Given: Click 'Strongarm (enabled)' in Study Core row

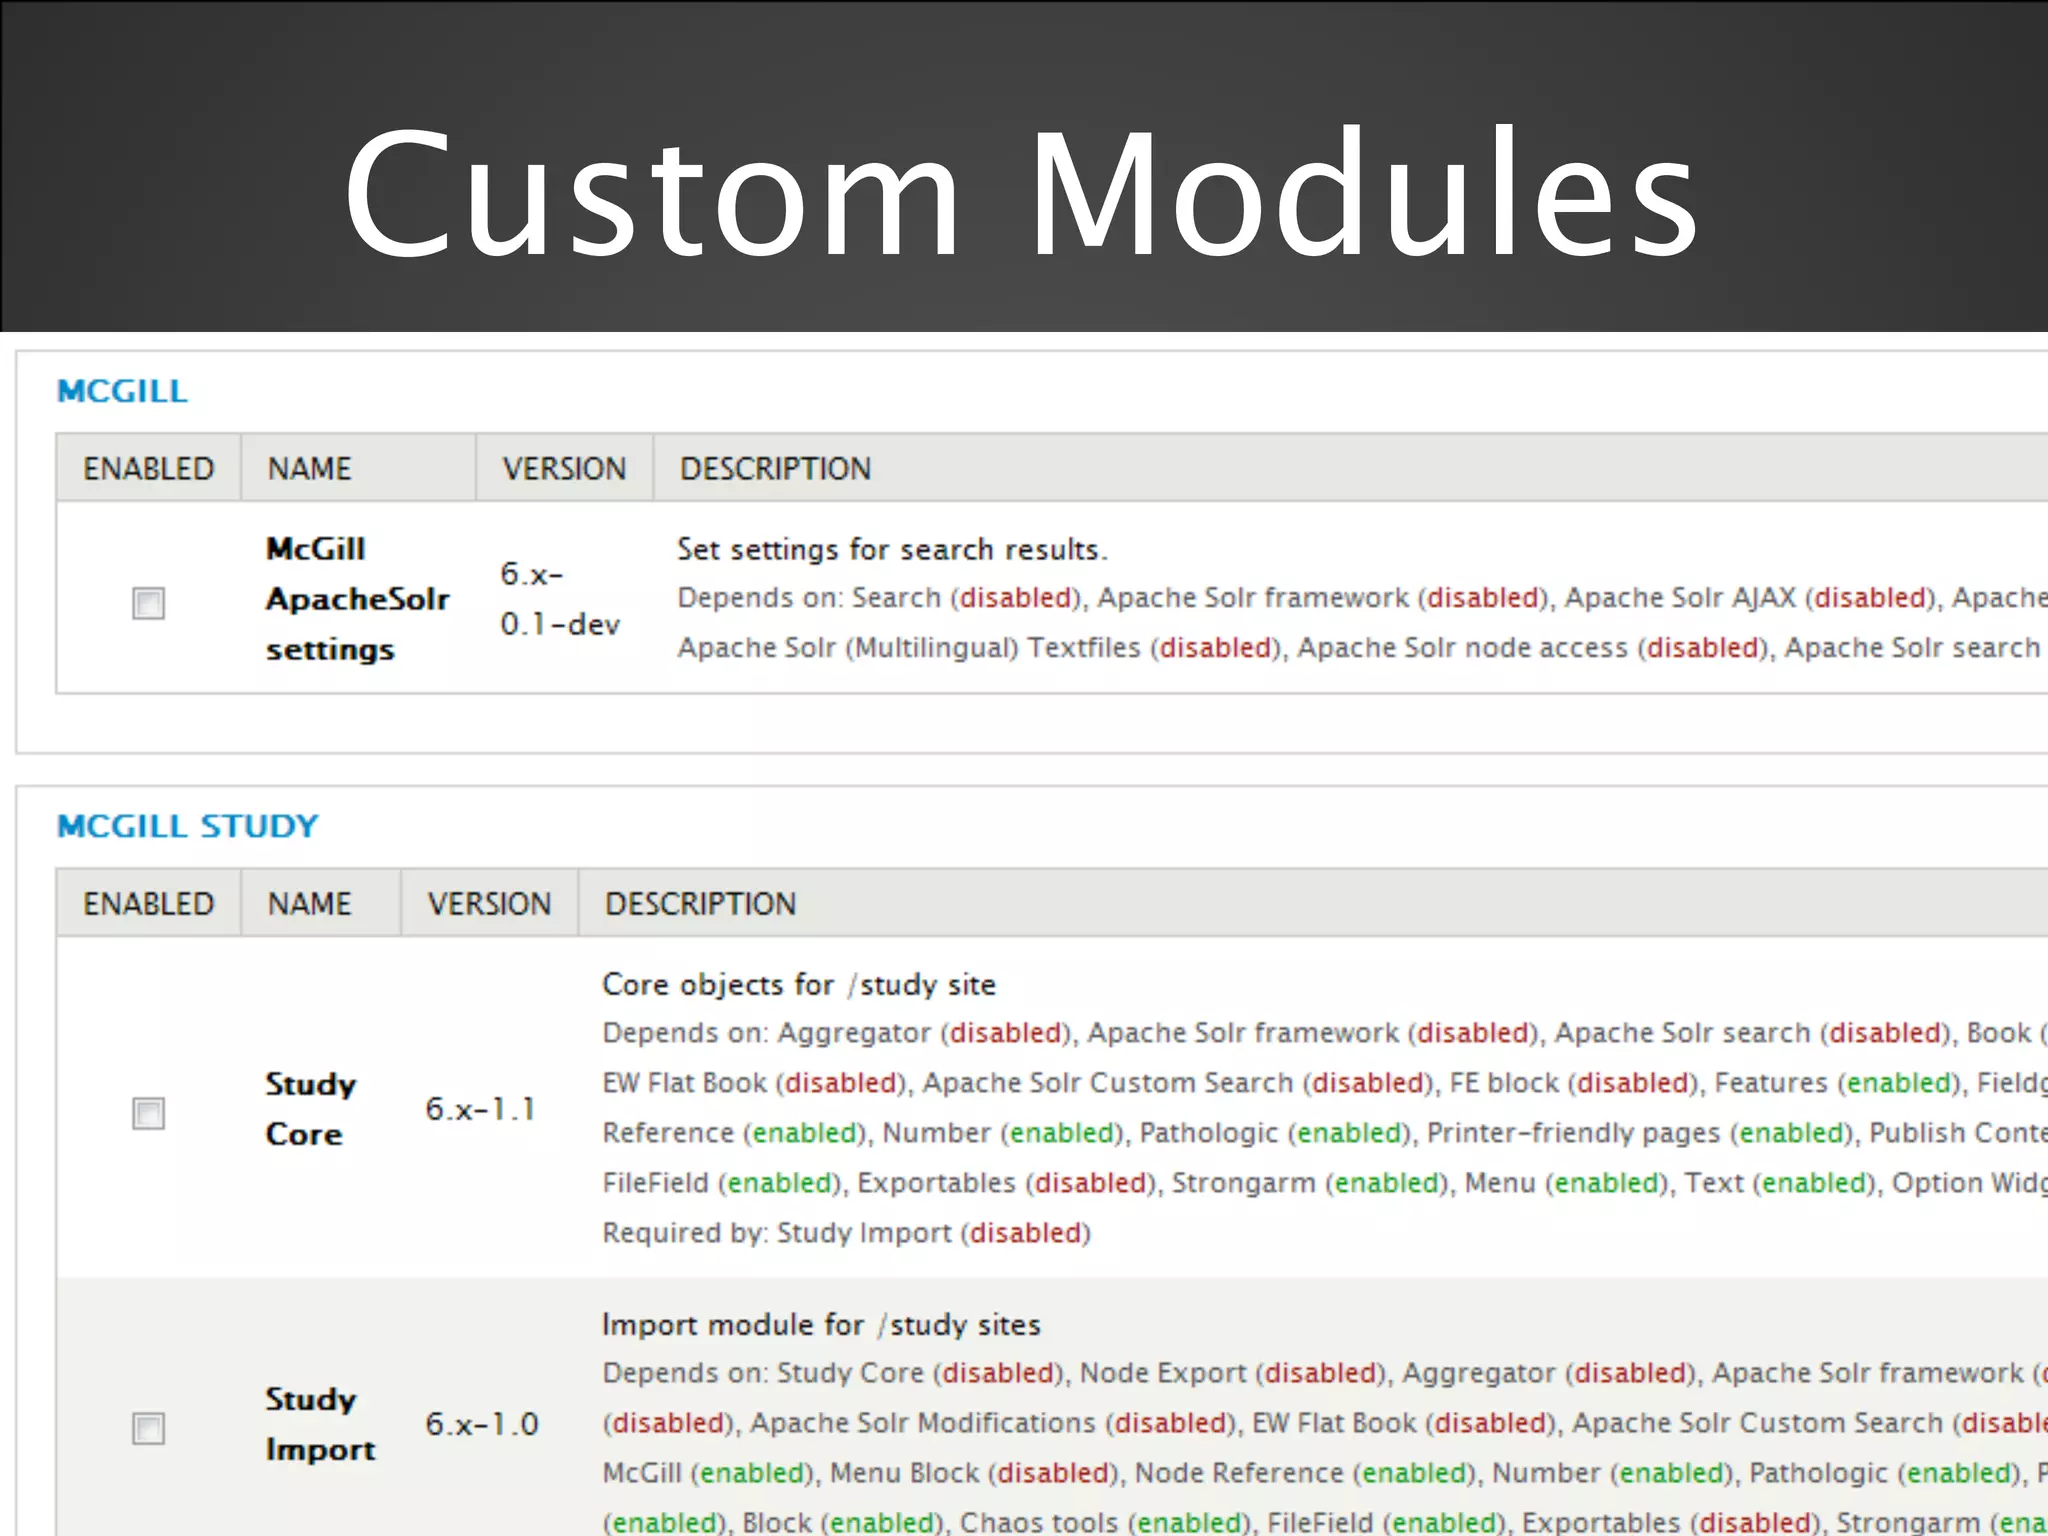Looking at the screenshot, I should pos(1310,1183).
